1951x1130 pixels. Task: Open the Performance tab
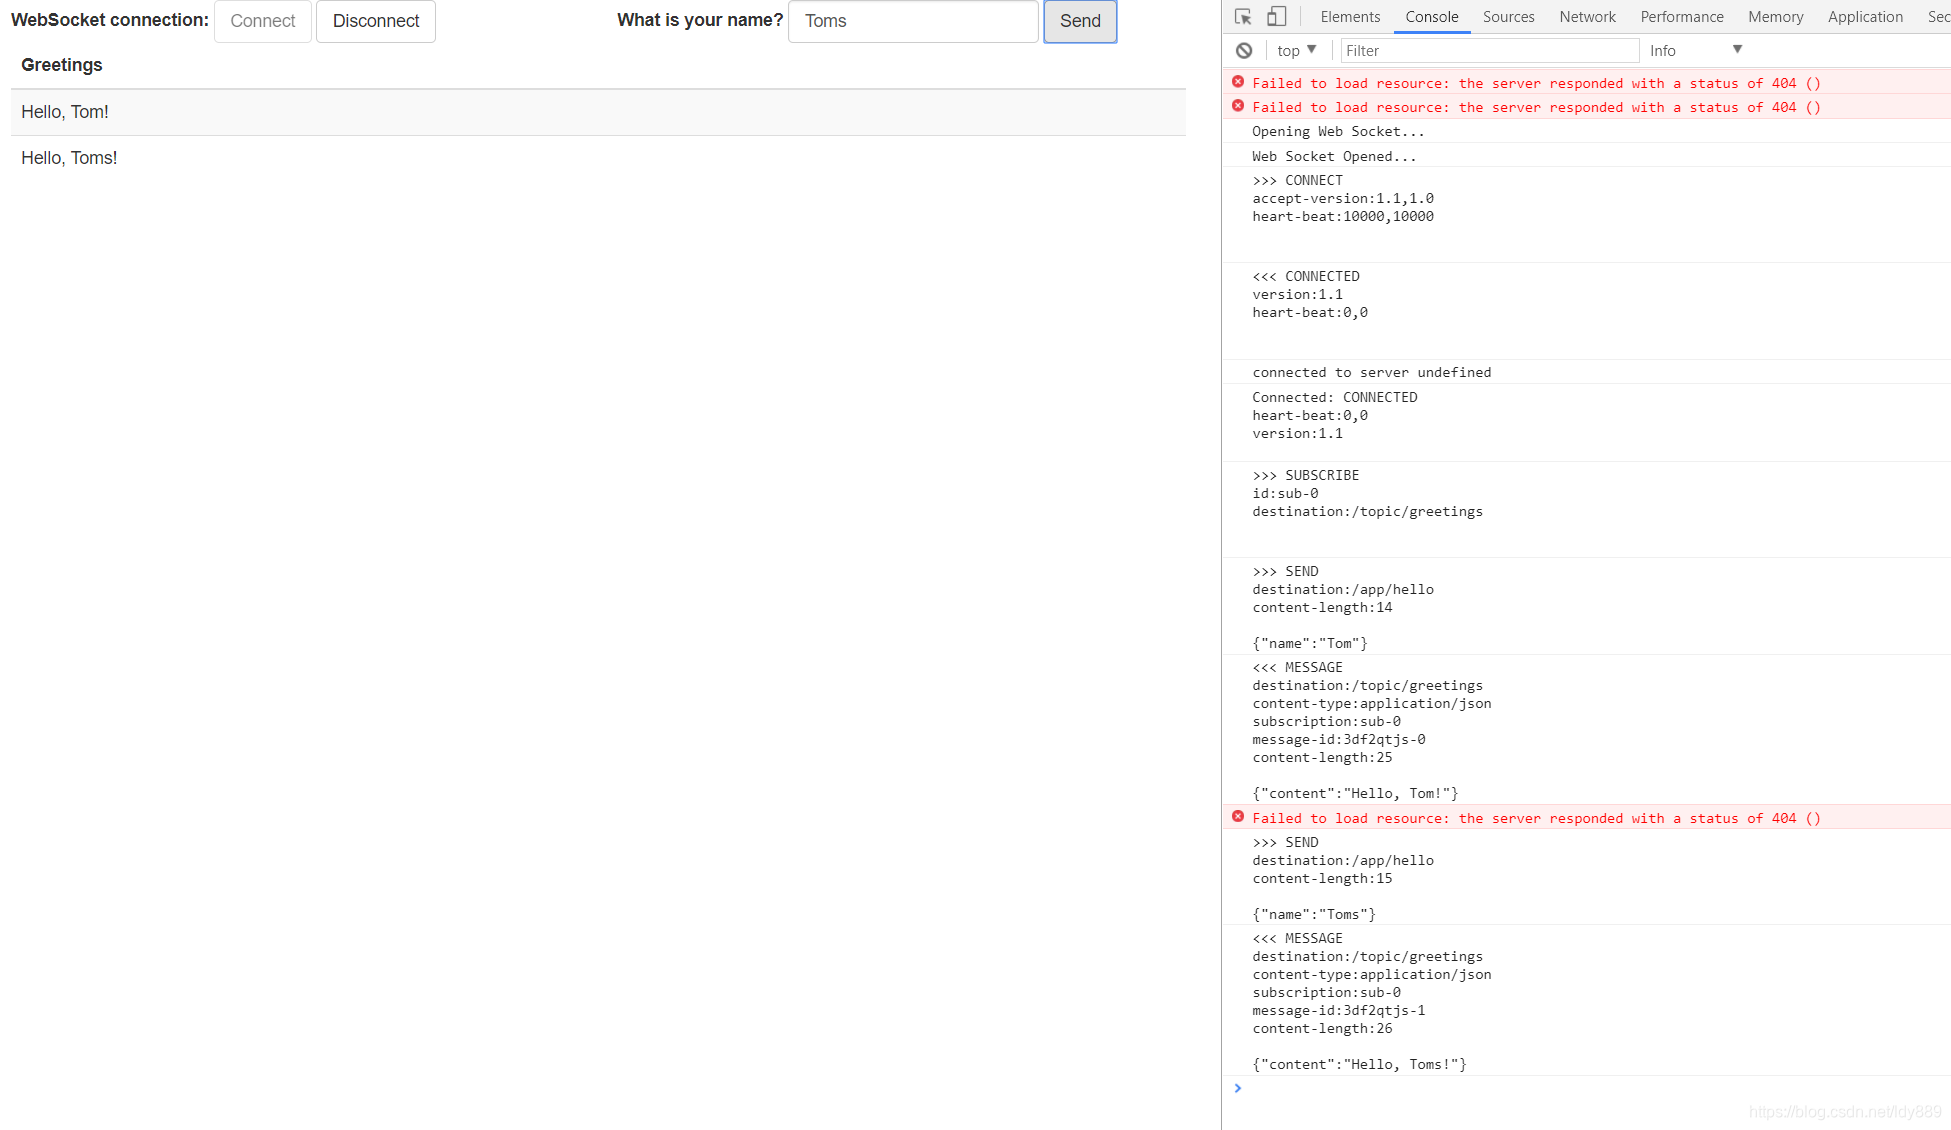[x=1681, y=17]
